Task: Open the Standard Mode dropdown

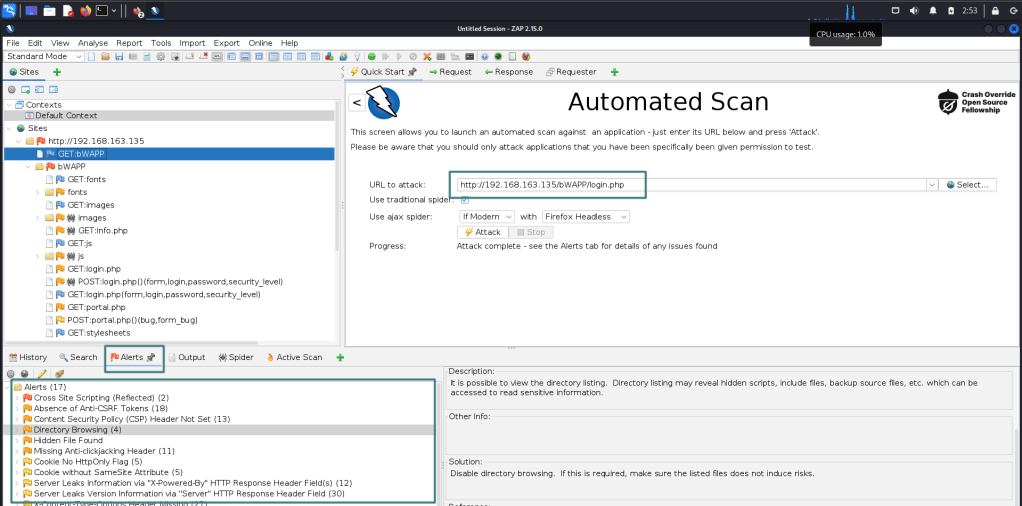Action: coord(44,57)
